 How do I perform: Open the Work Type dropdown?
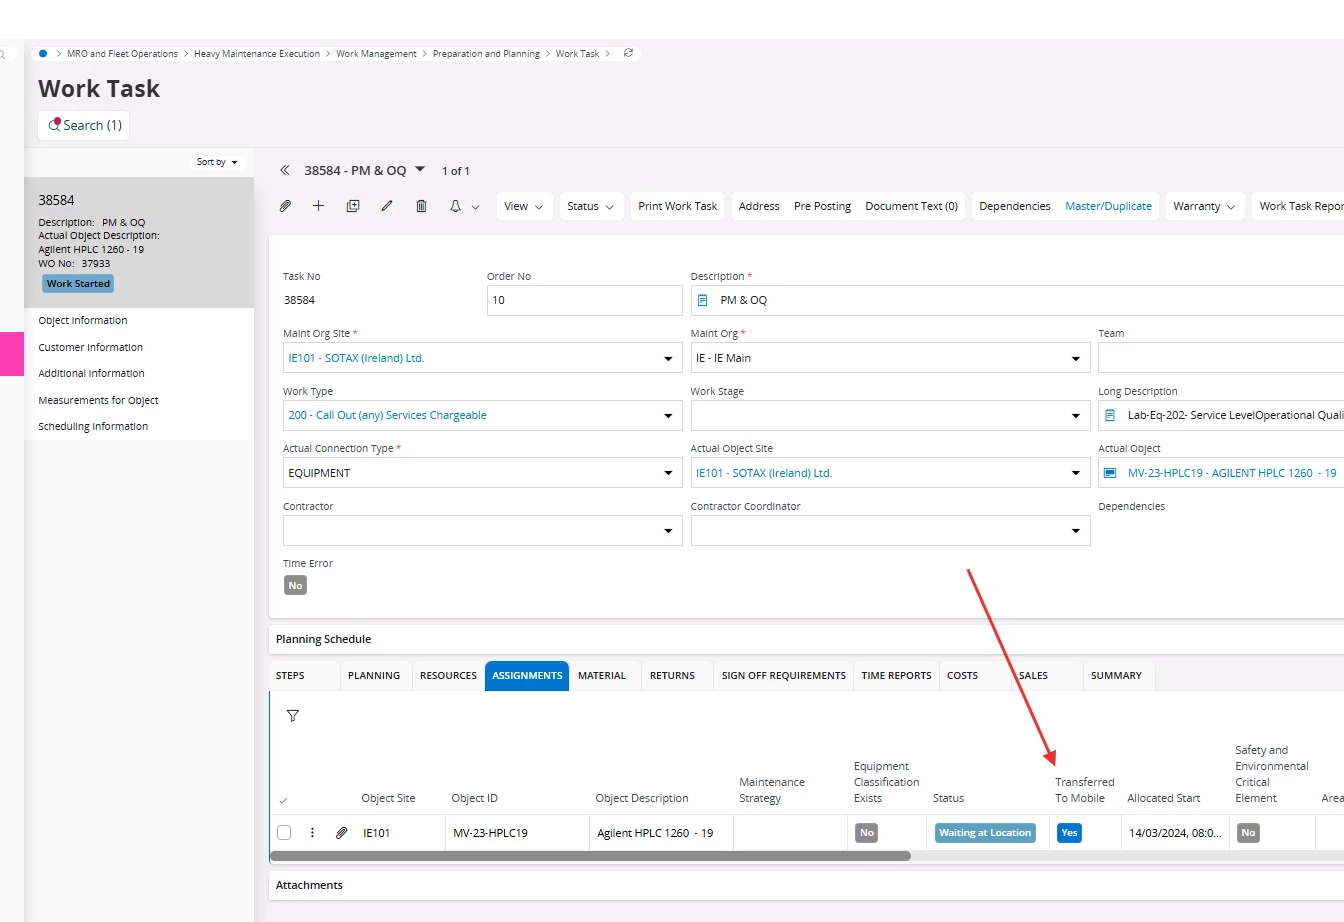click(x=668, y=416)
